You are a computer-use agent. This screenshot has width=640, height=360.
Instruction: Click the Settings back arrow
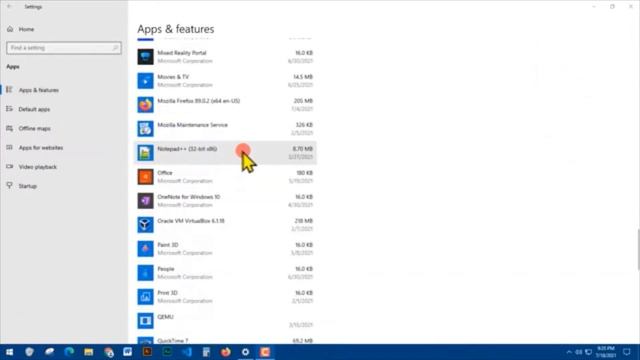coord(9,7)
